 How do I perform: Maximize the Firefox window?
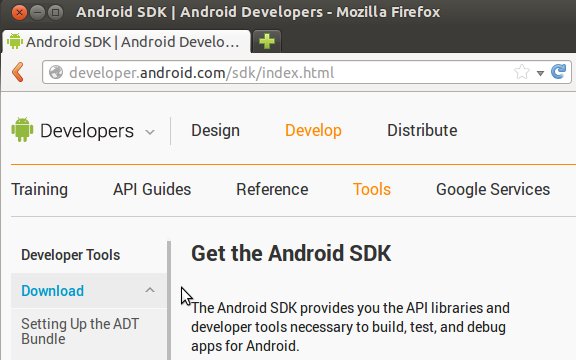click(55, 12)
